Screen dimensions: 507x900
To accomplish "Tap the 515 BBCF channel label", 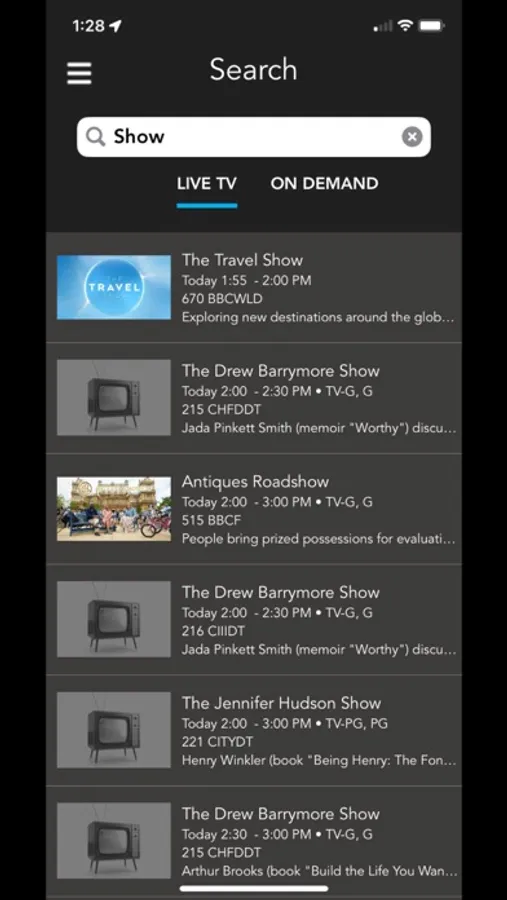I will (x=211, y=520).
